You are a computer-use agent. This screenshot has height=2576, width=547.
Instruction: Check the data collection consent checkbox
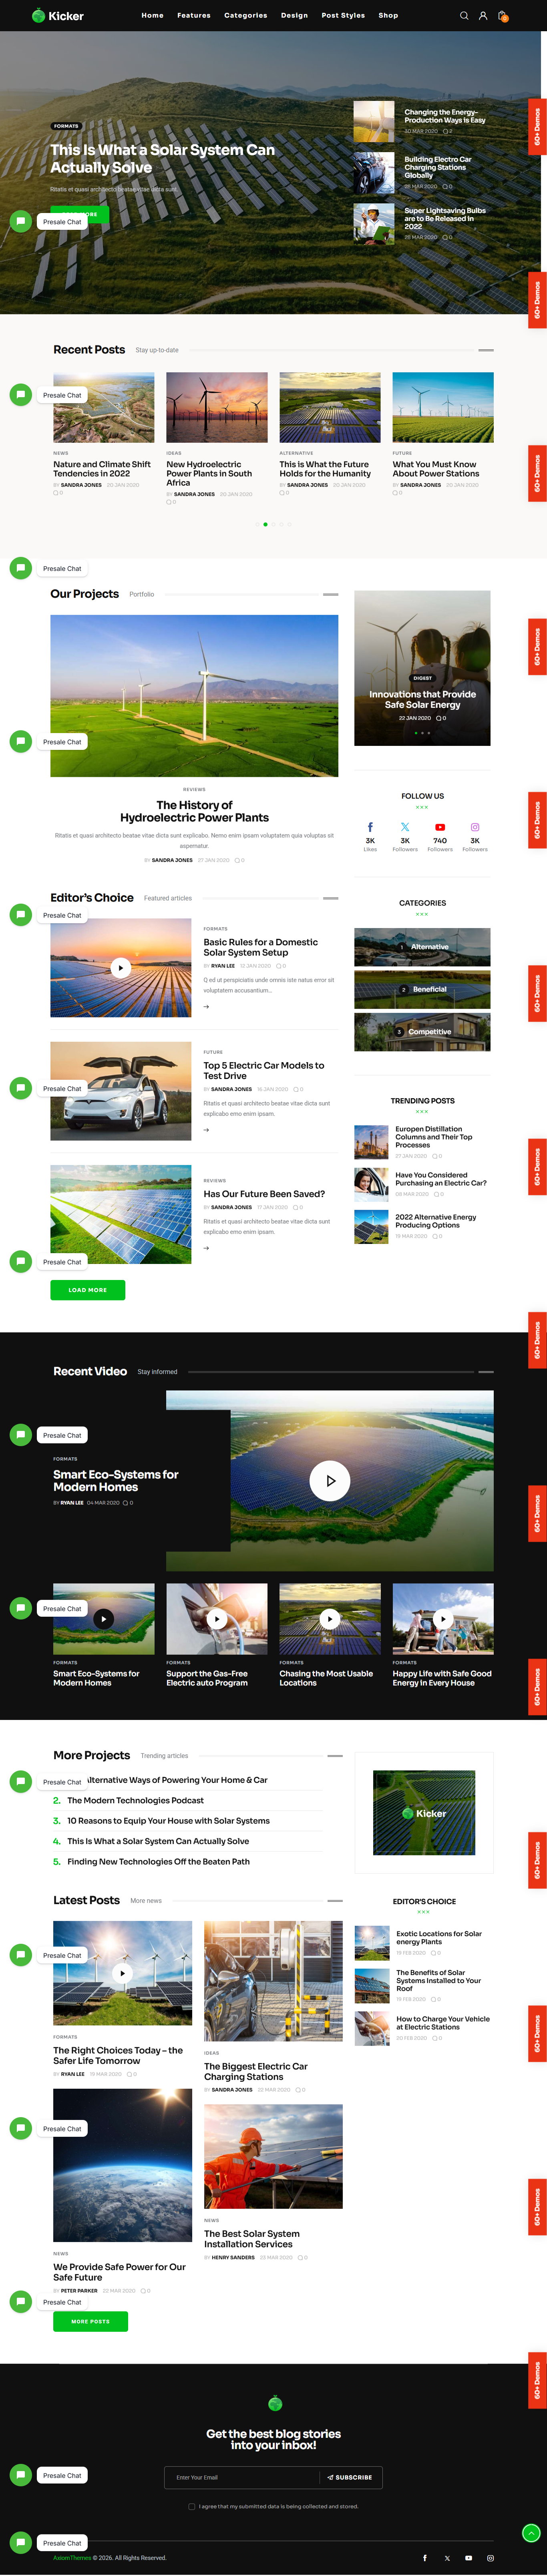tap(192, 2506)
